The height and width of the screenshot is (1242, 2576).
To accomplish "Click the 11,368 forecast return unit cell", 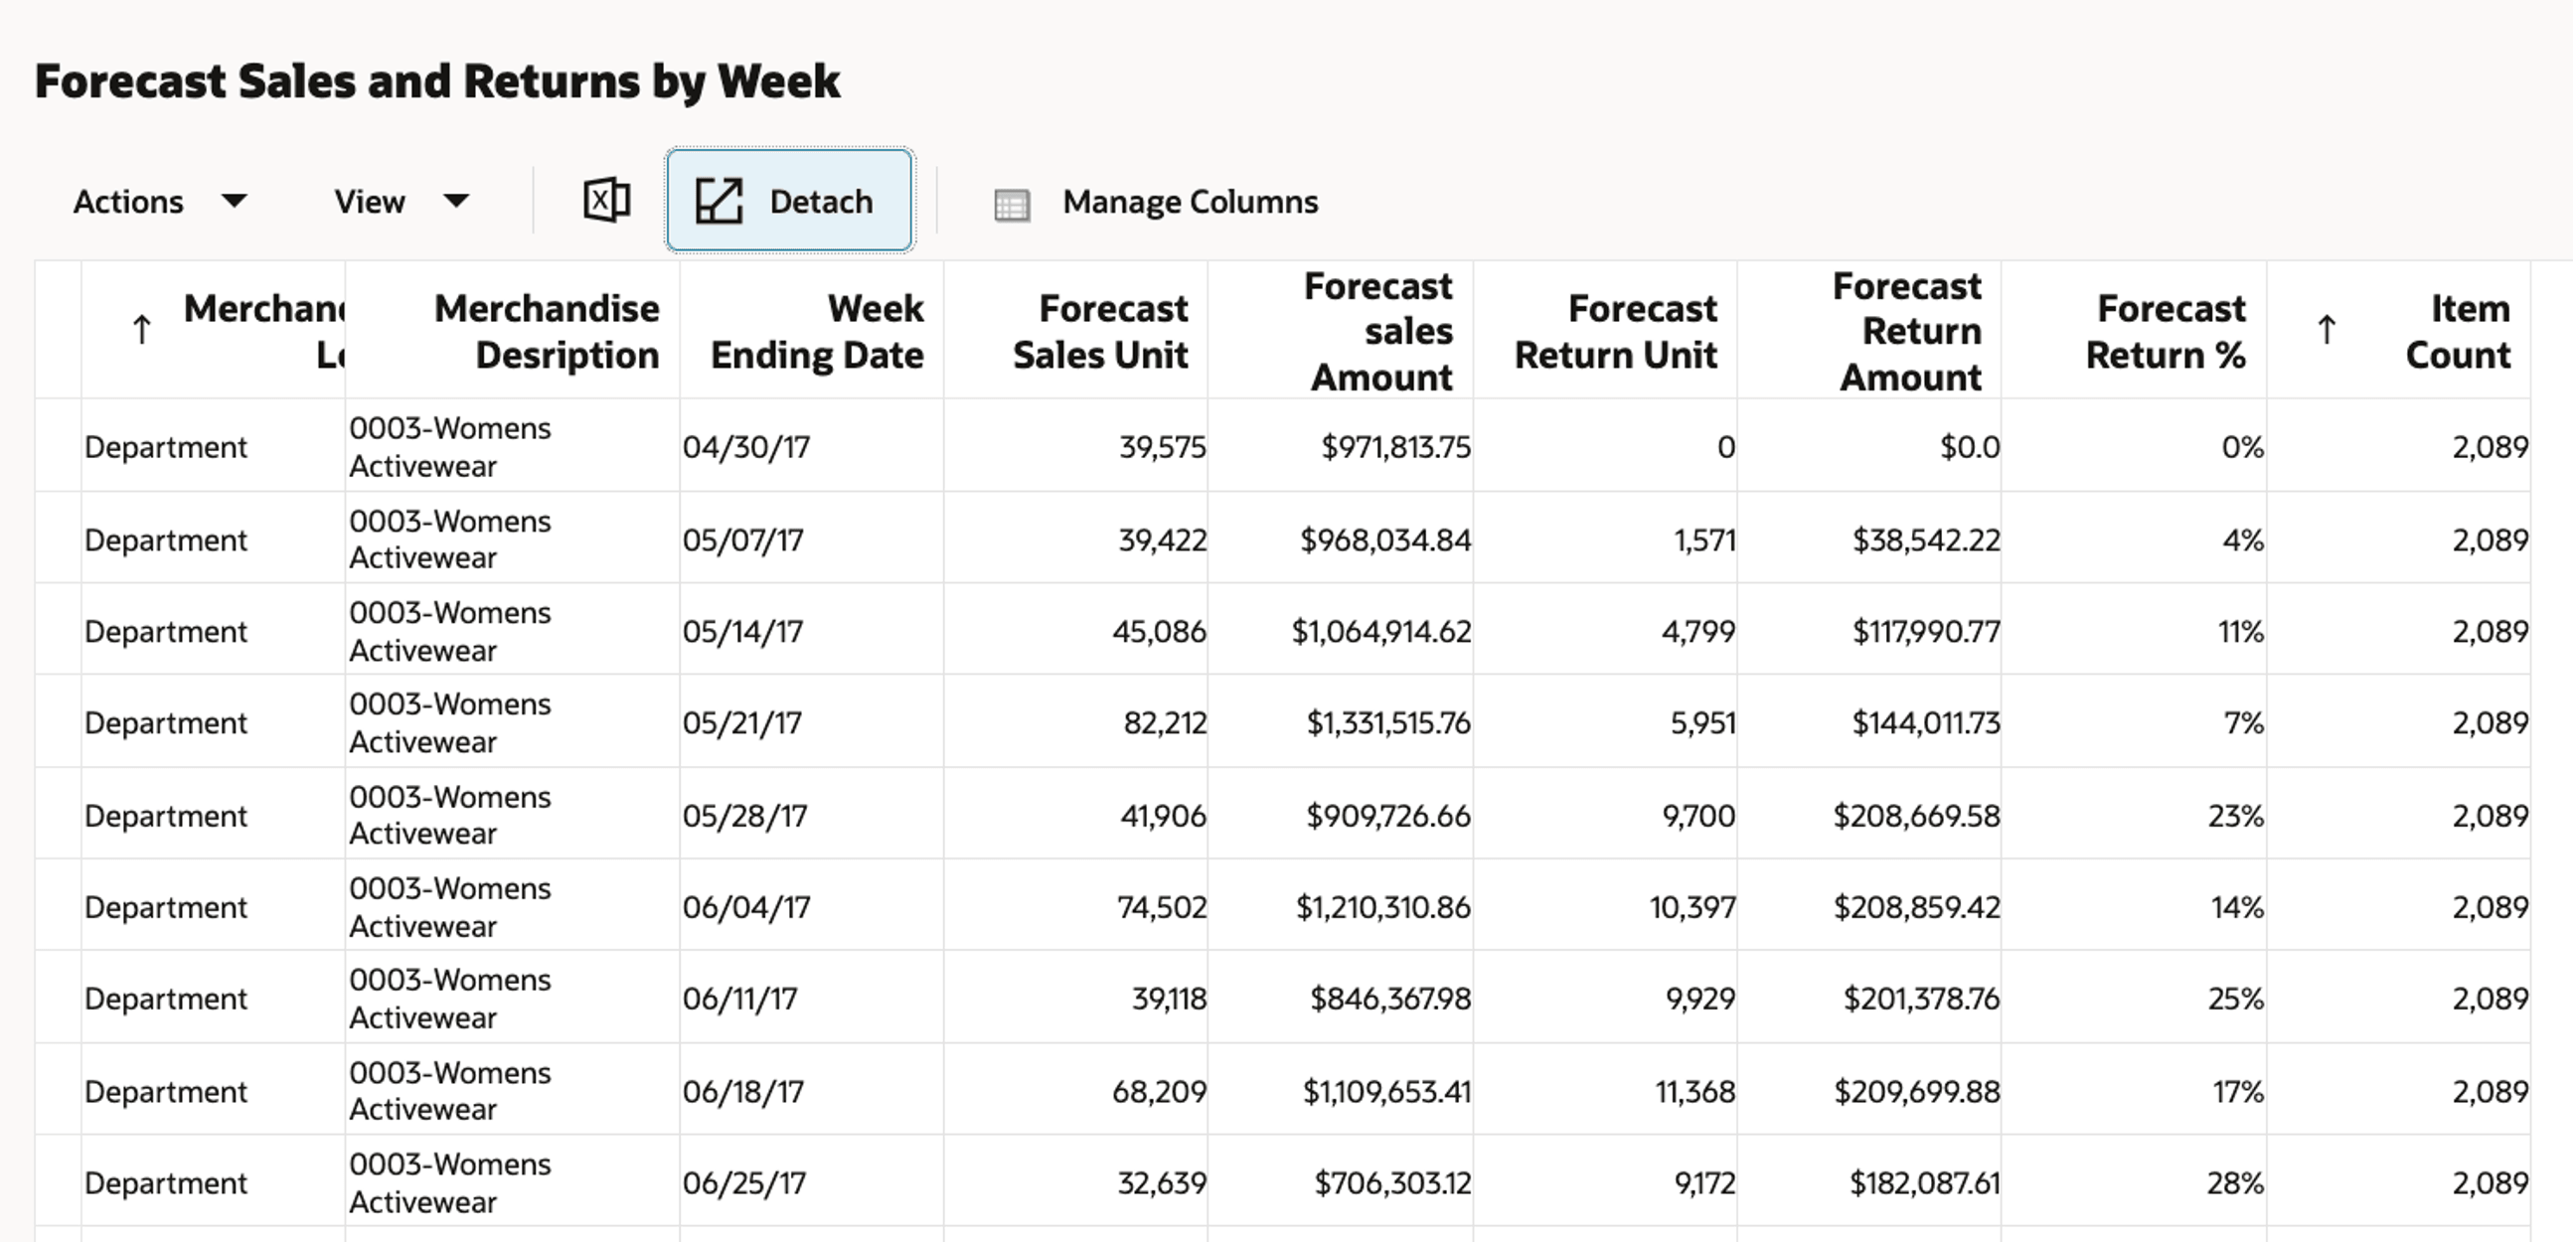I will (x=1694, y=1092).
